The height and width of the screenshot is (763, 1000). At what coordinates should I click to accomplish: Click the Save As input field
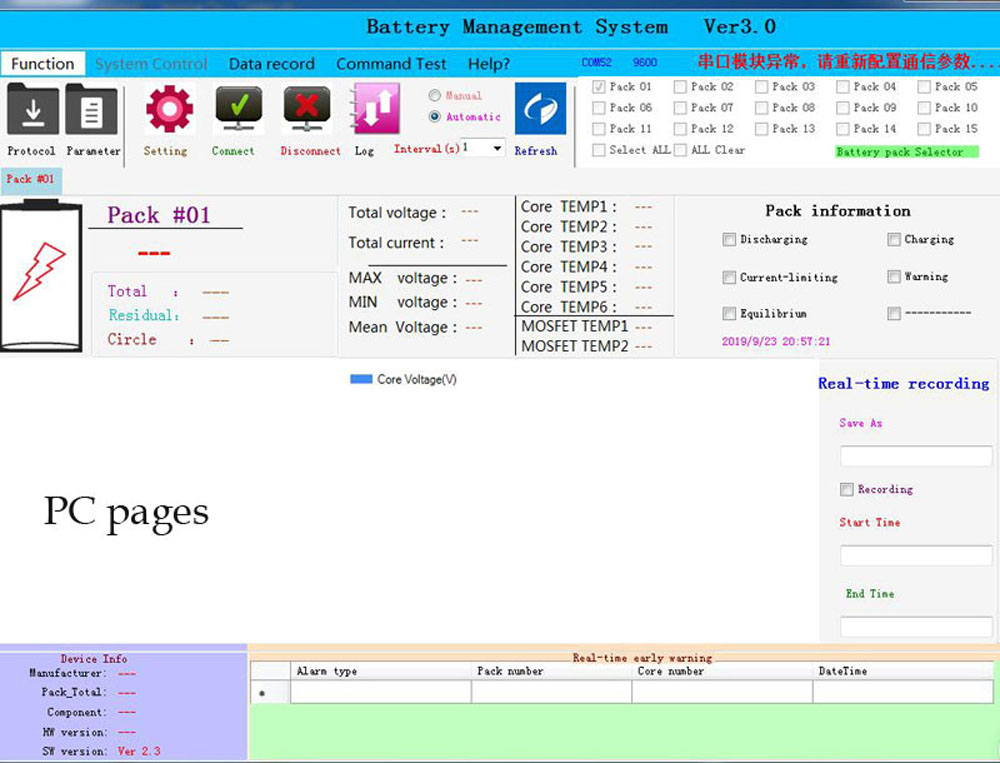(916, 456)
